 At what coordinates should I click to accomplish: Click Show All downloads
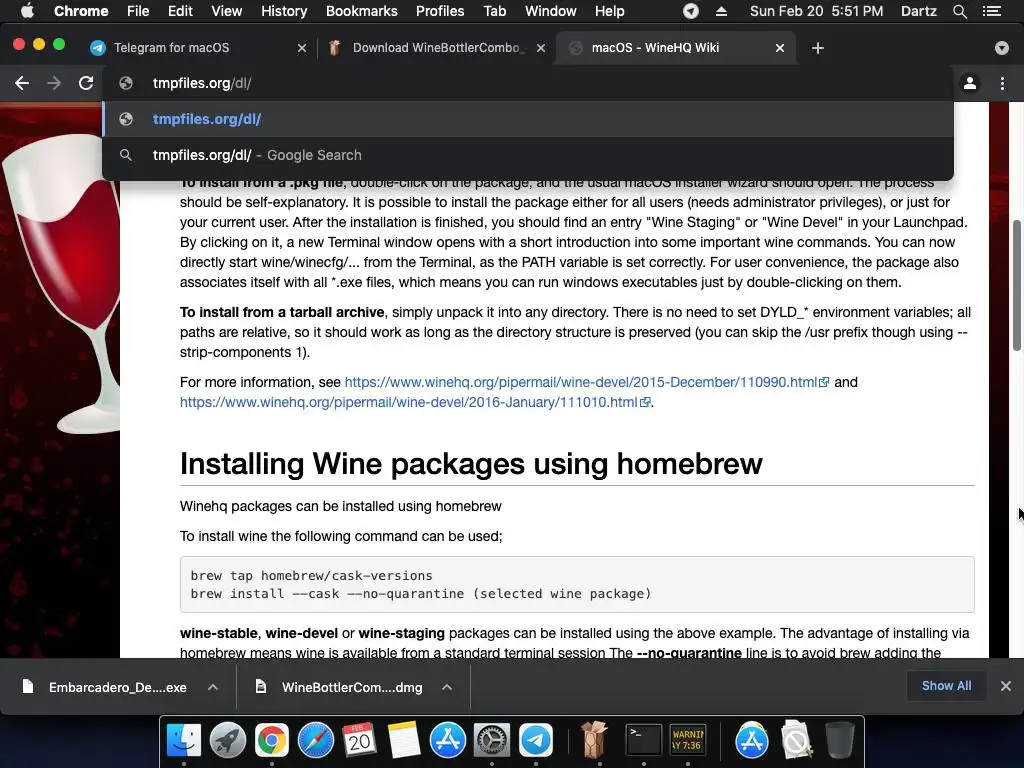point(946,686)
